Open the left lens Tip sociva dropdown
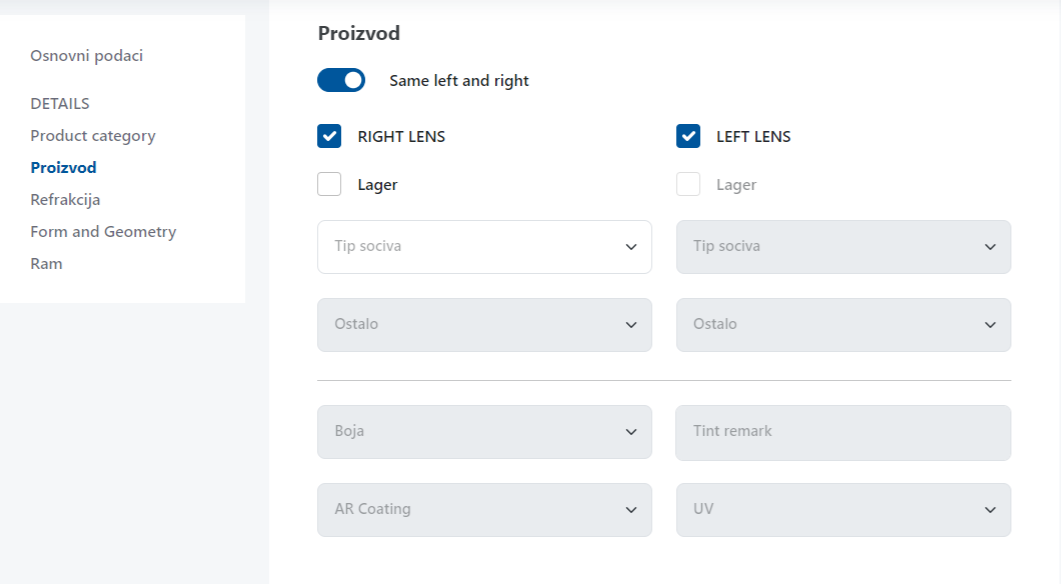 tap(843, 246)
